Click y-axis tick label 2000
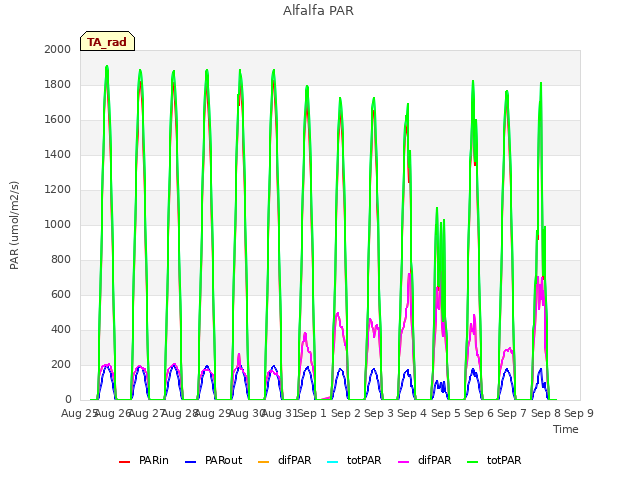Viewport: 640px width, 480px height. [x=58, y=49]
